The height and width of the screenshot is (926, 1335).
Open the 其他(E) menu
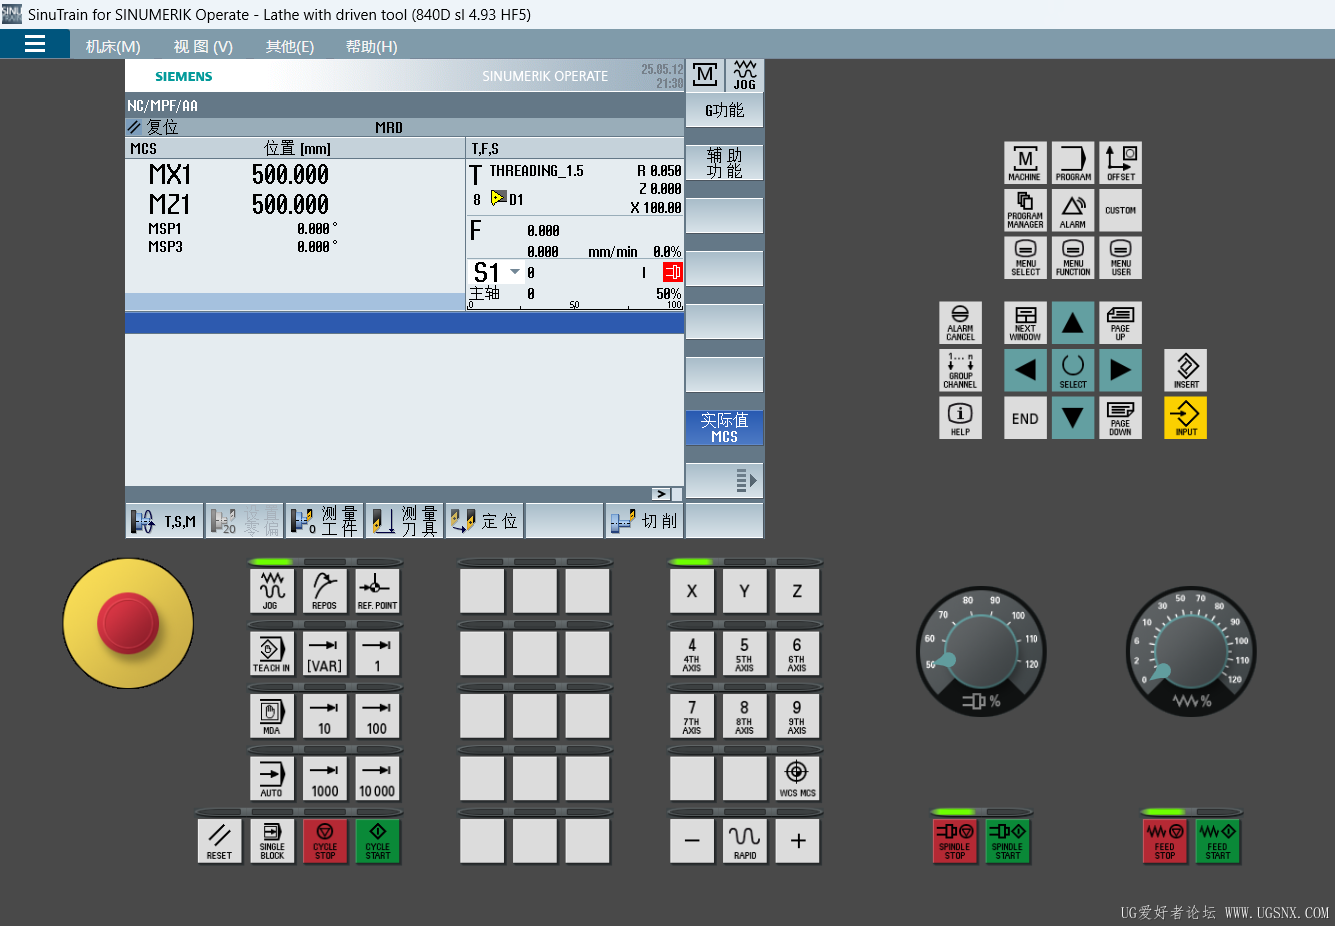(x=290, y=46)
